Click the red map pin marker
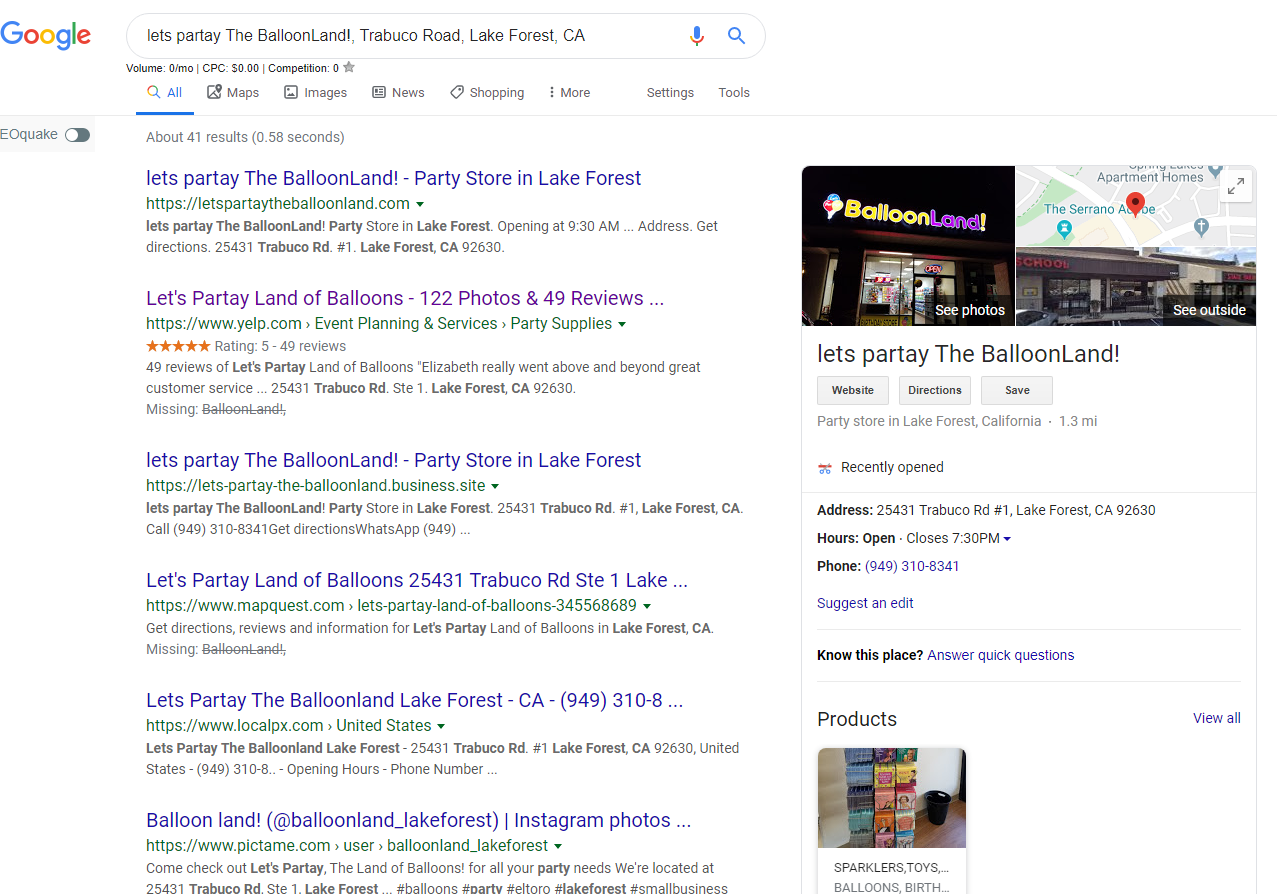Screen dimensions: 1277x894 1134,204
